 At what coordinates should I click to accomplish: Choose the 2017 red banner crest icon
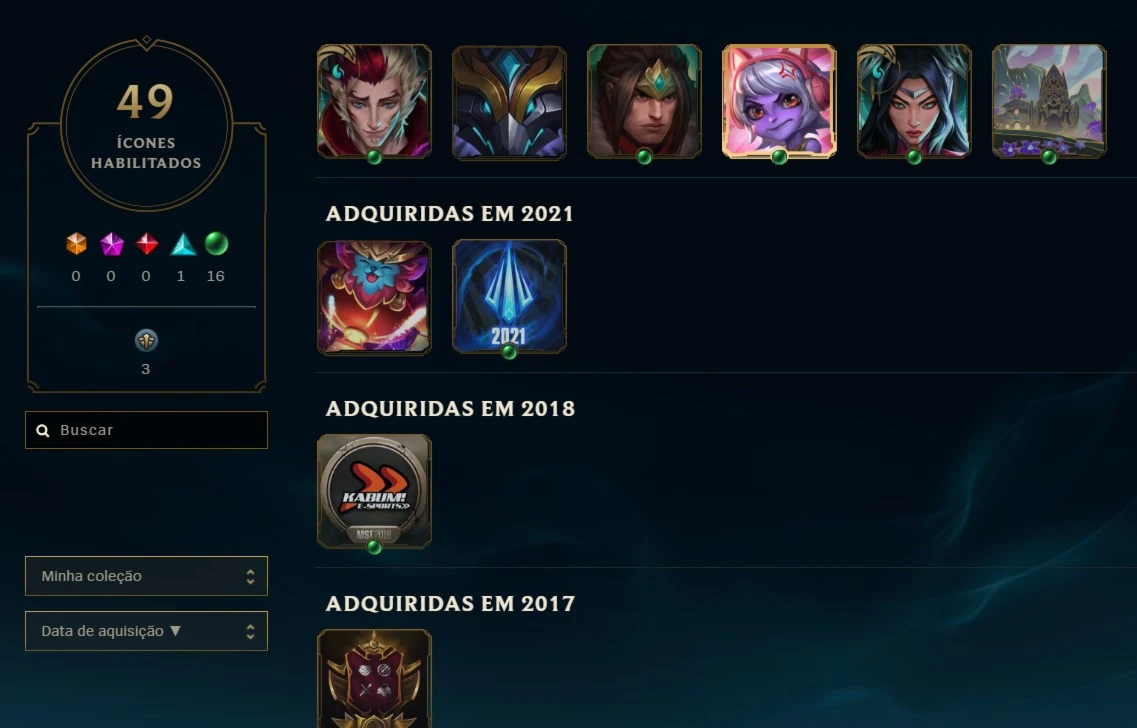(x=374, y=679)
